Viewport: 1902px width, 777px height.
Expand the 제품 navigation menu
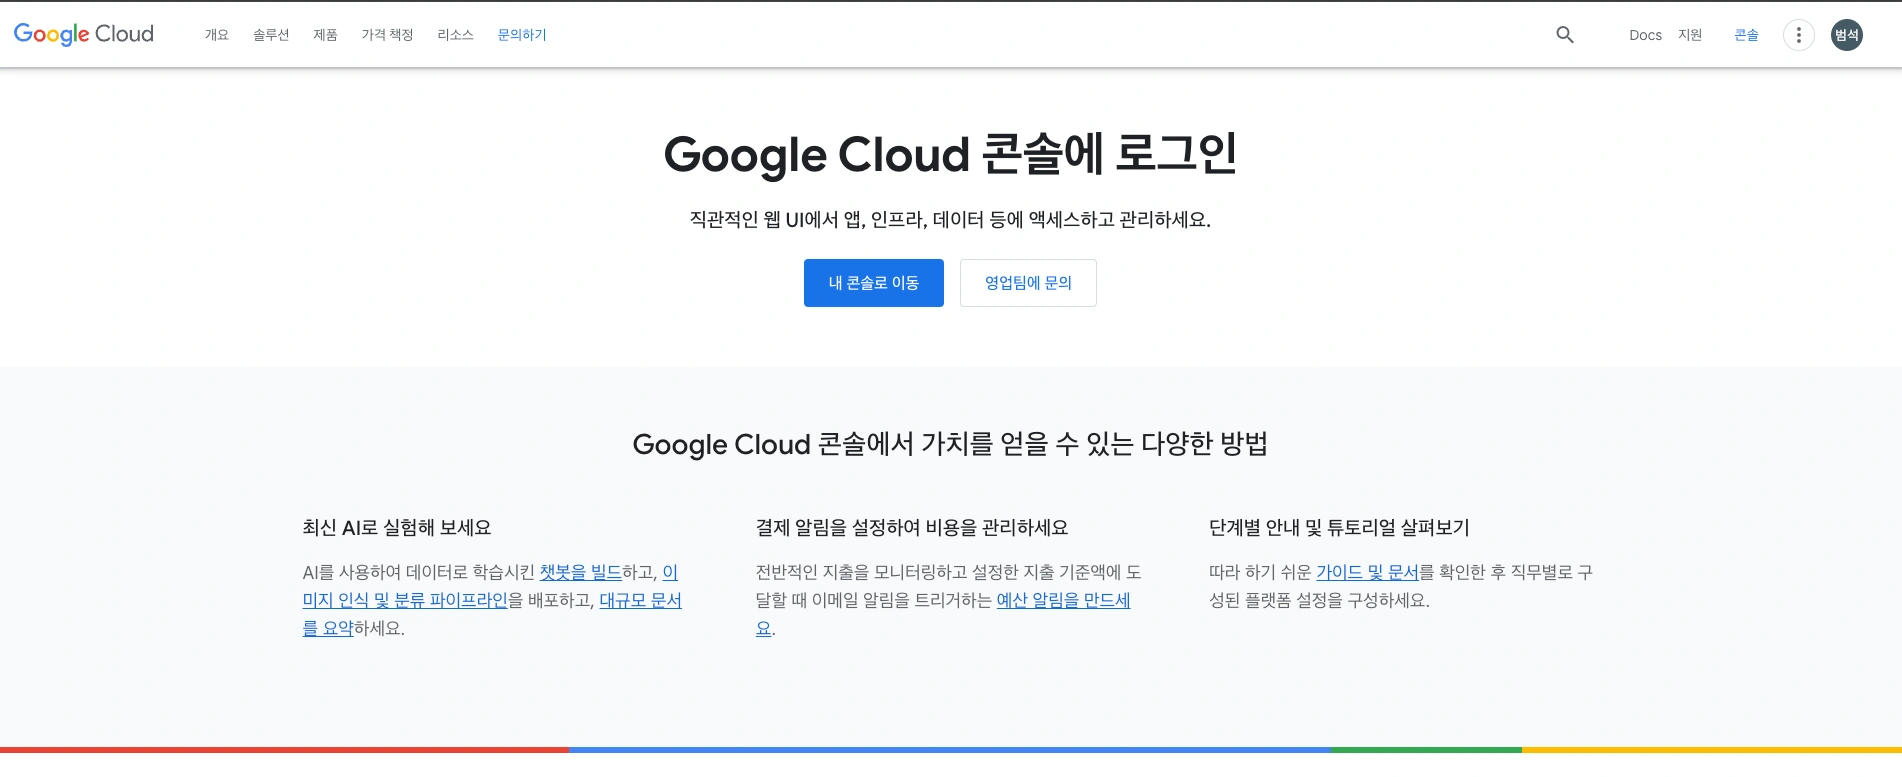pyautogui.click(x=325, y=35)
